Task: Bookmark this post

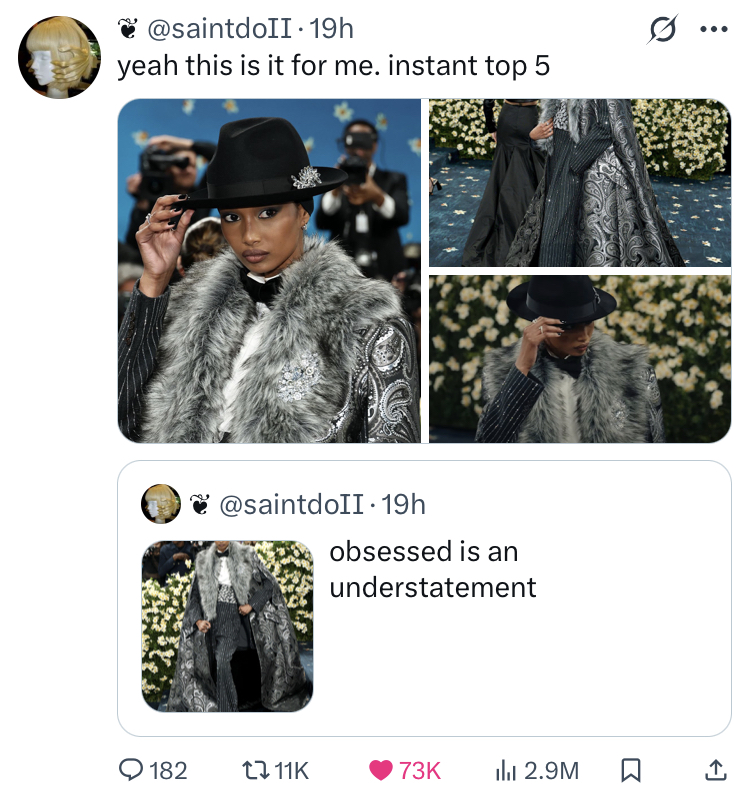Action: click(630, 769)
